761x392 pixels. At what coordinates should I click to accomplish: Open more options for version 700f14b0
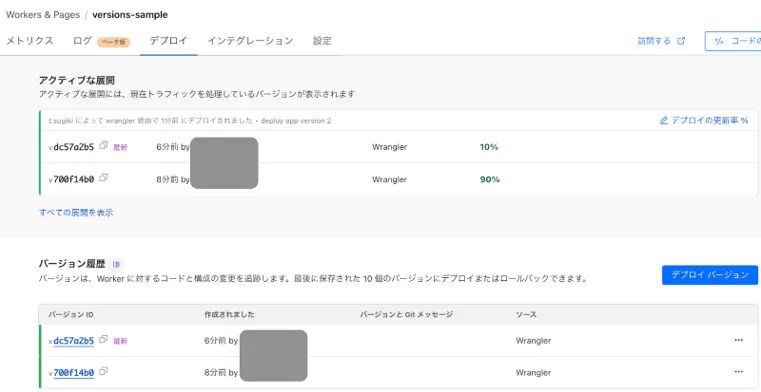tap(739, 372)
